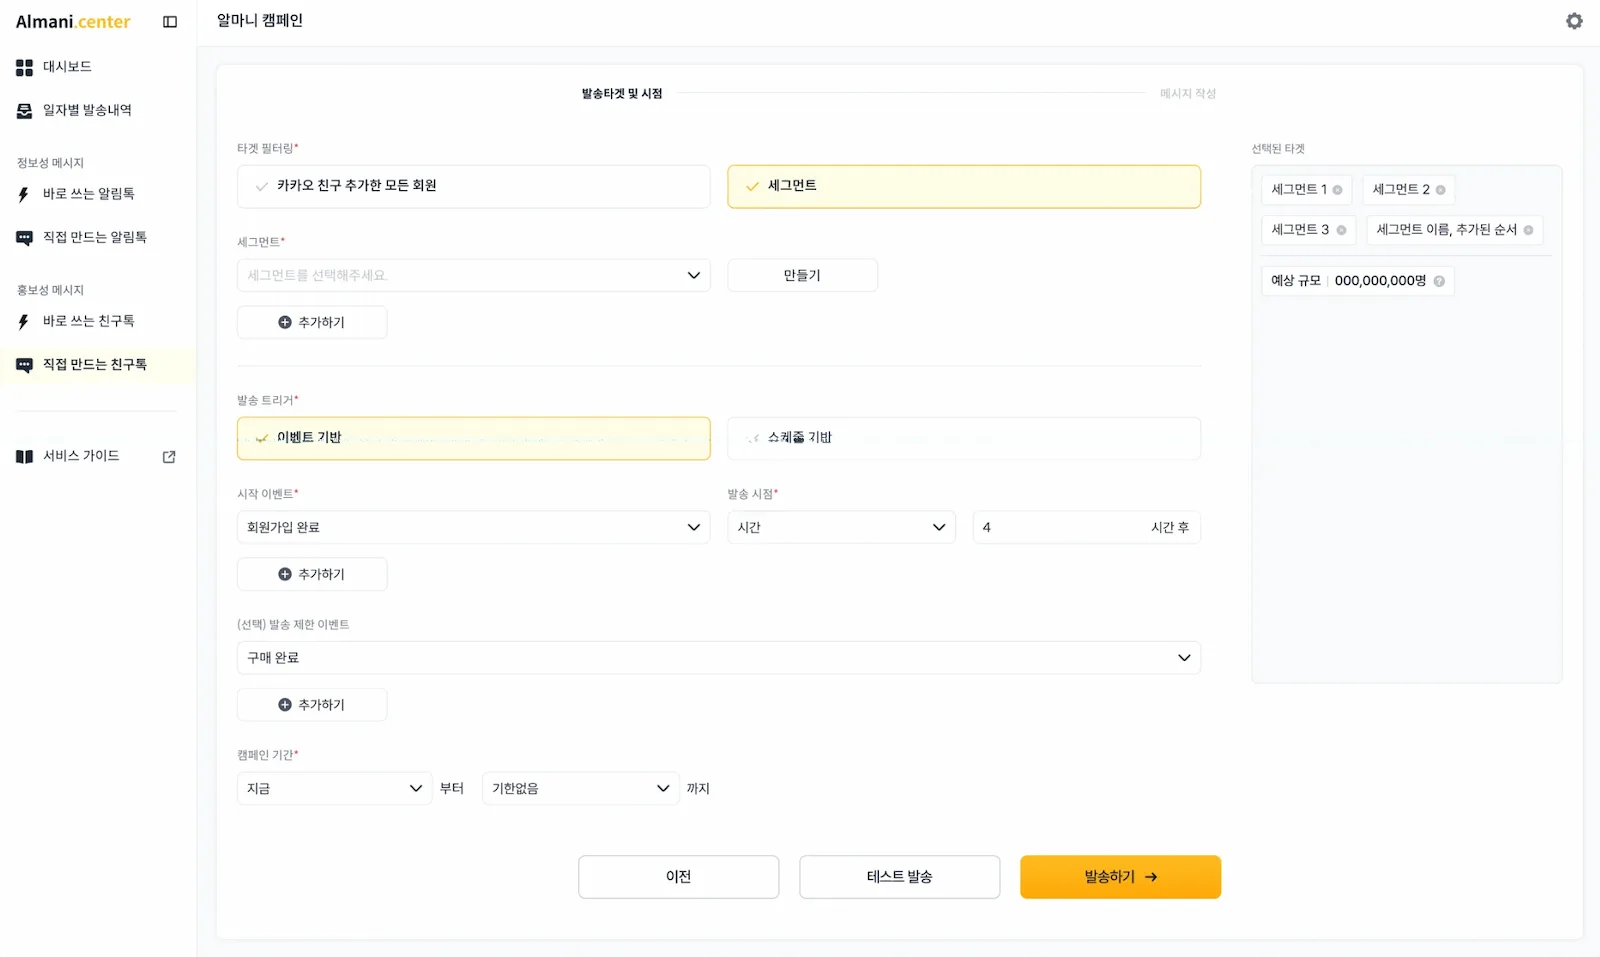
Task: Go to 직접 만드는 친구톡 menu
Action: tap(98, 365)
